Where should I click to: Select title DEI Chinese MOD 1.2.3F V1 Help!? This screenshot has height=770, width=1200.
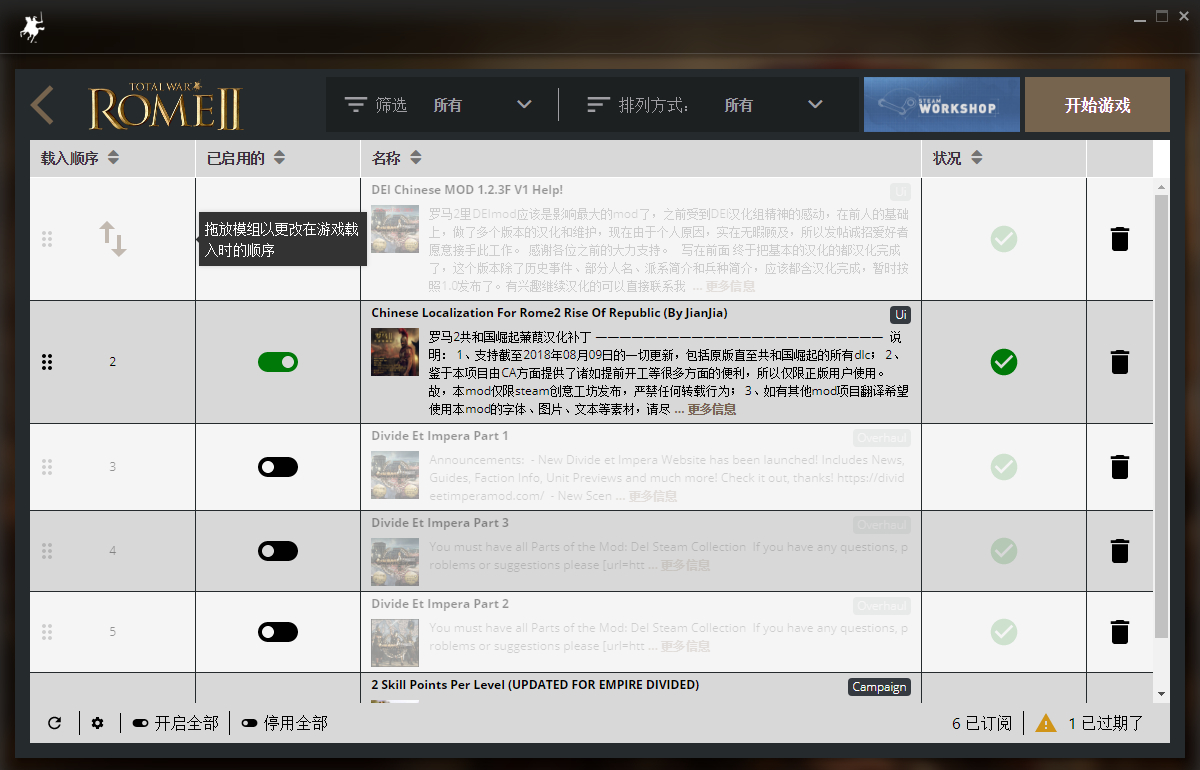tap(467, 190)
